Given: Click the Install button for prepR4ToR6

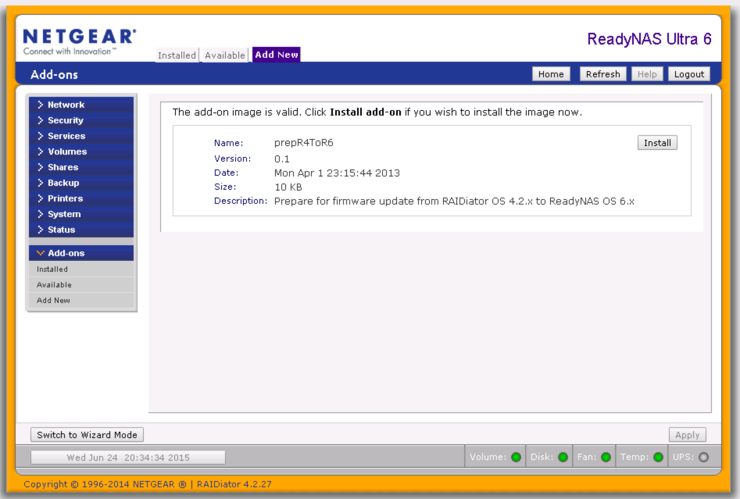Looking at the screenshot, I should coord(657,143).
